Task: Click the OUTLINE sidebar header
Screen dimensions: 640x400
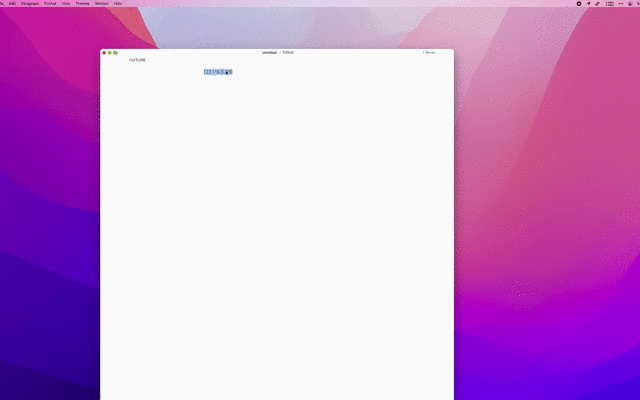Action: (x=137, y=60)
